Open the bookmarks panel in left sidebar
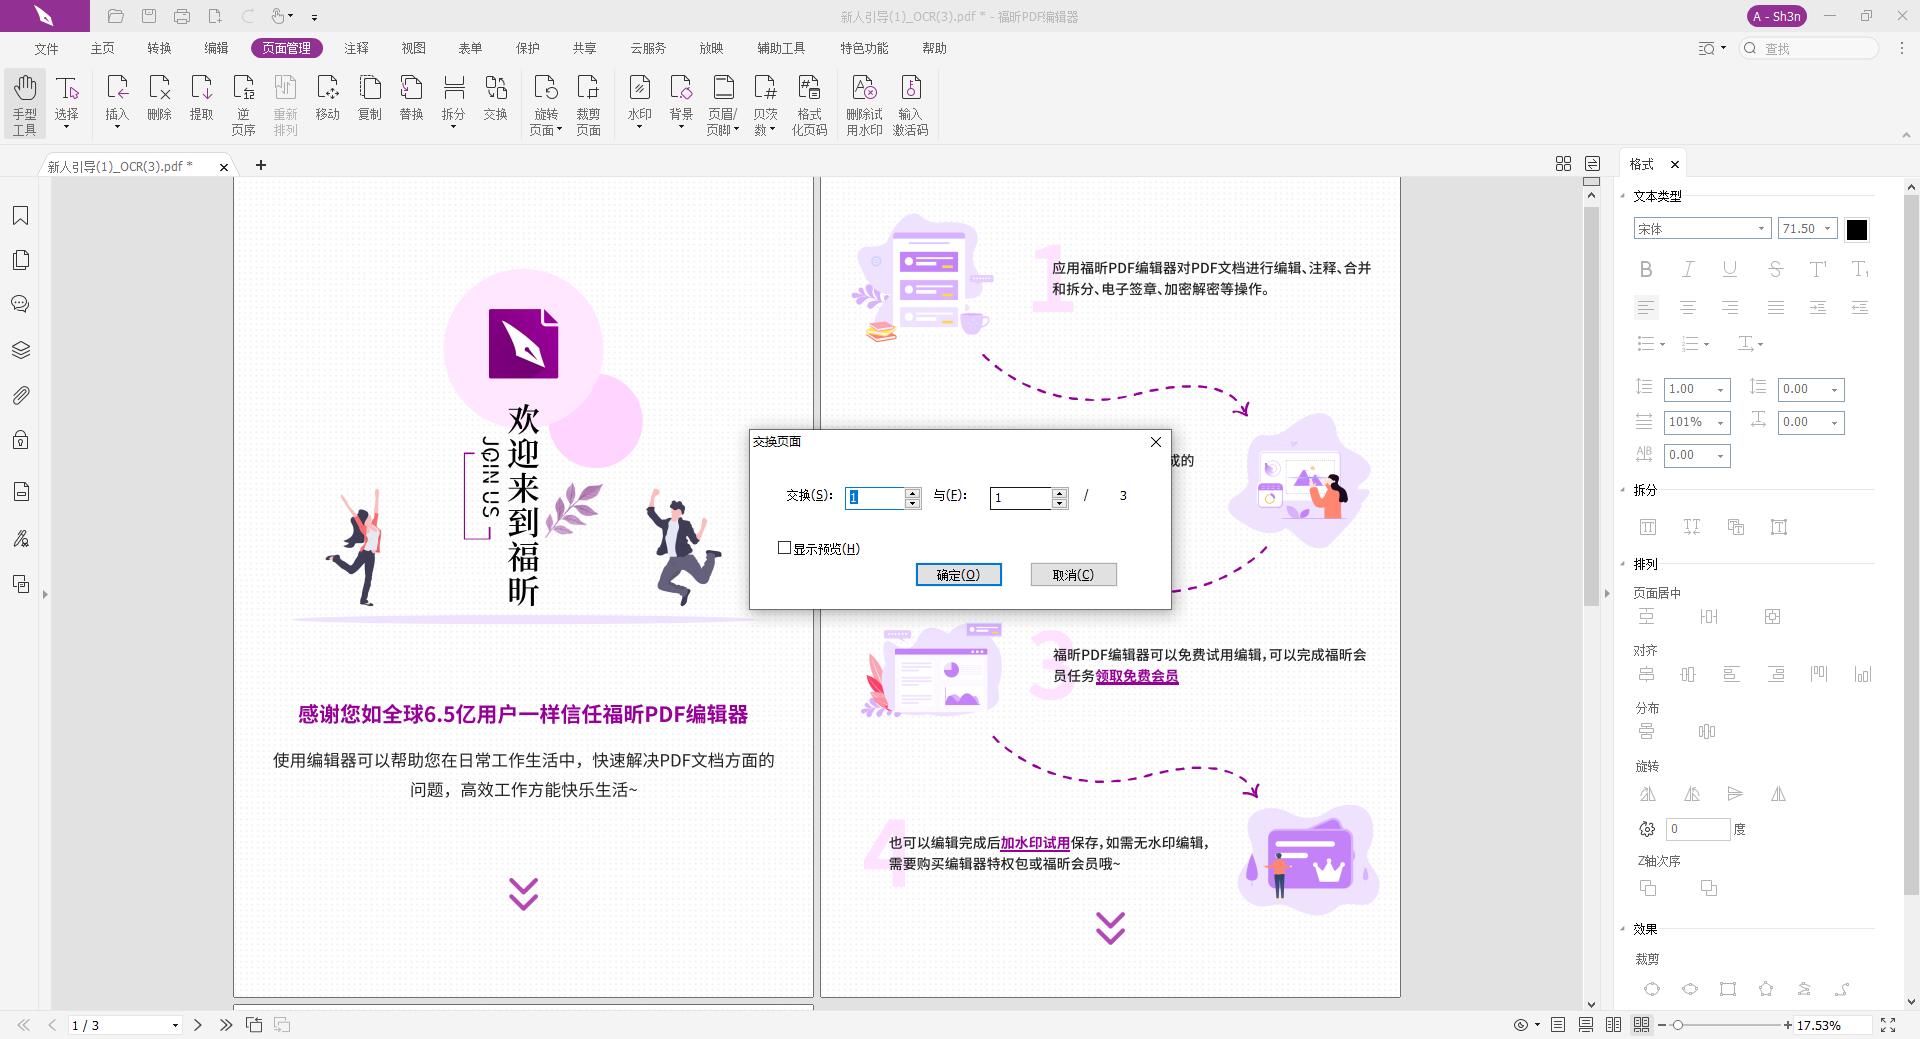 pyautogui.click(x=21, y=215)
